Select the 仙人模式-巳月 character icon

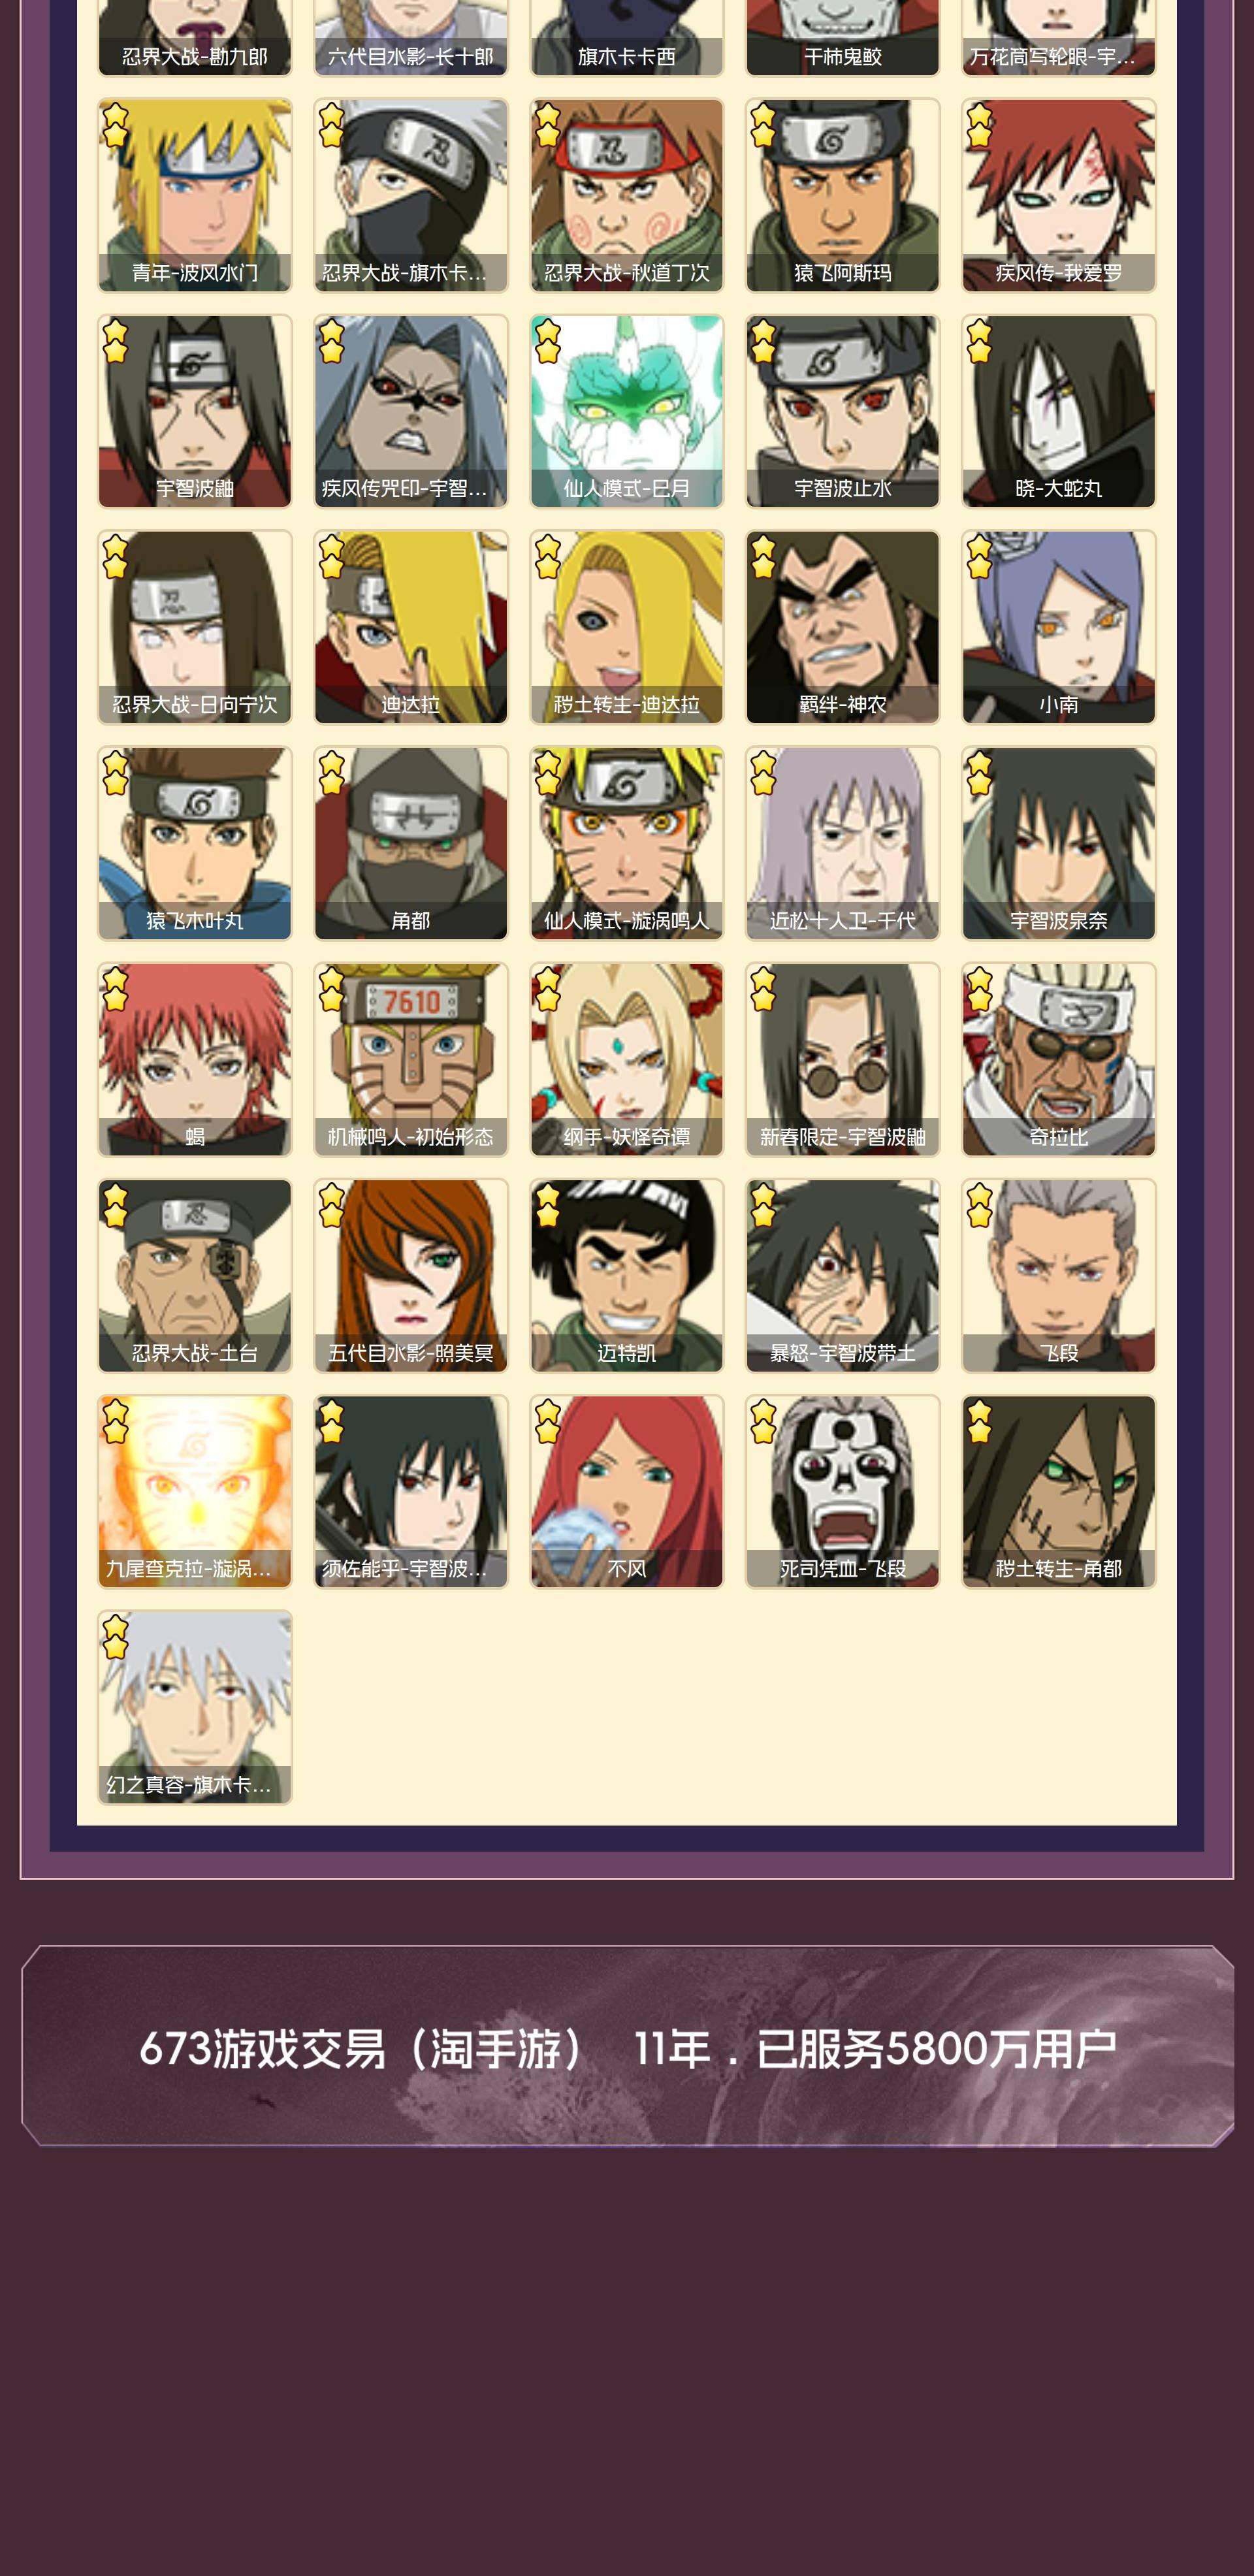[627, 411]
